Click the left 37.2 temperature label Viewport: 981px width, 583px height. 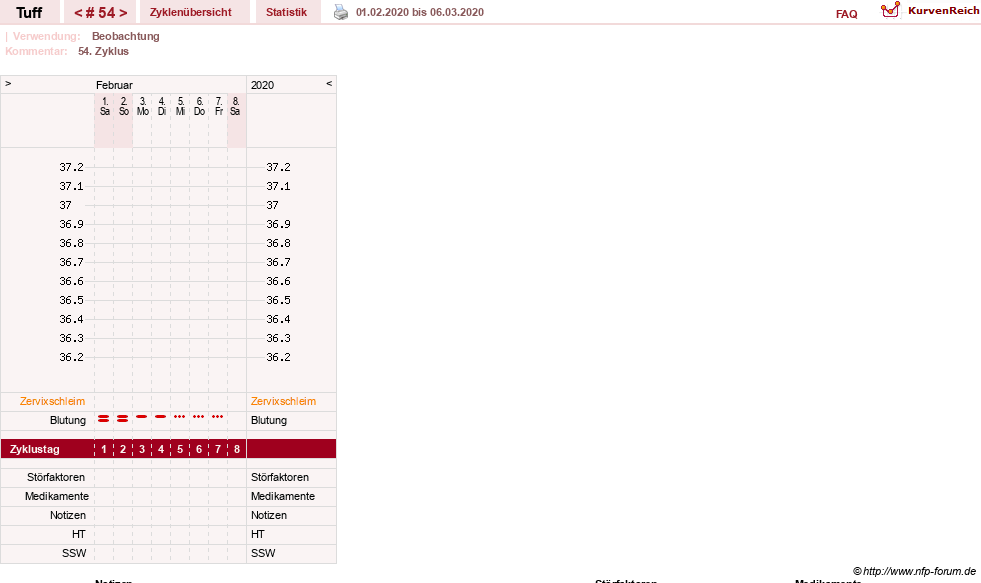(x=71, y=167)
